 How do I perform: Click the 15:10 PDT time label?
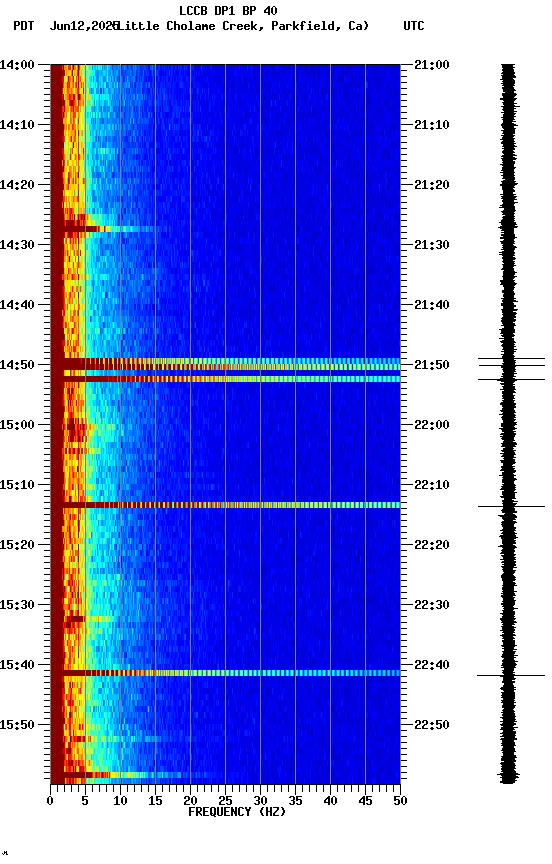click(x=17, y=485)
